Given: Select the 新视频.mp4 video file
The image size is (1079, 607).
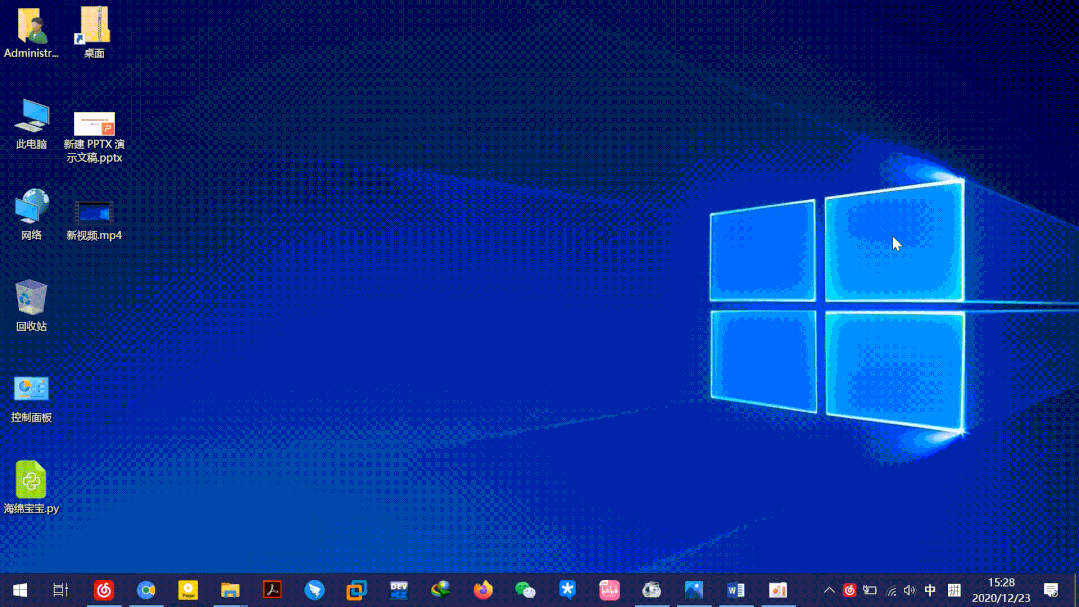Looking at the screenshot, I should pos(94,221).
